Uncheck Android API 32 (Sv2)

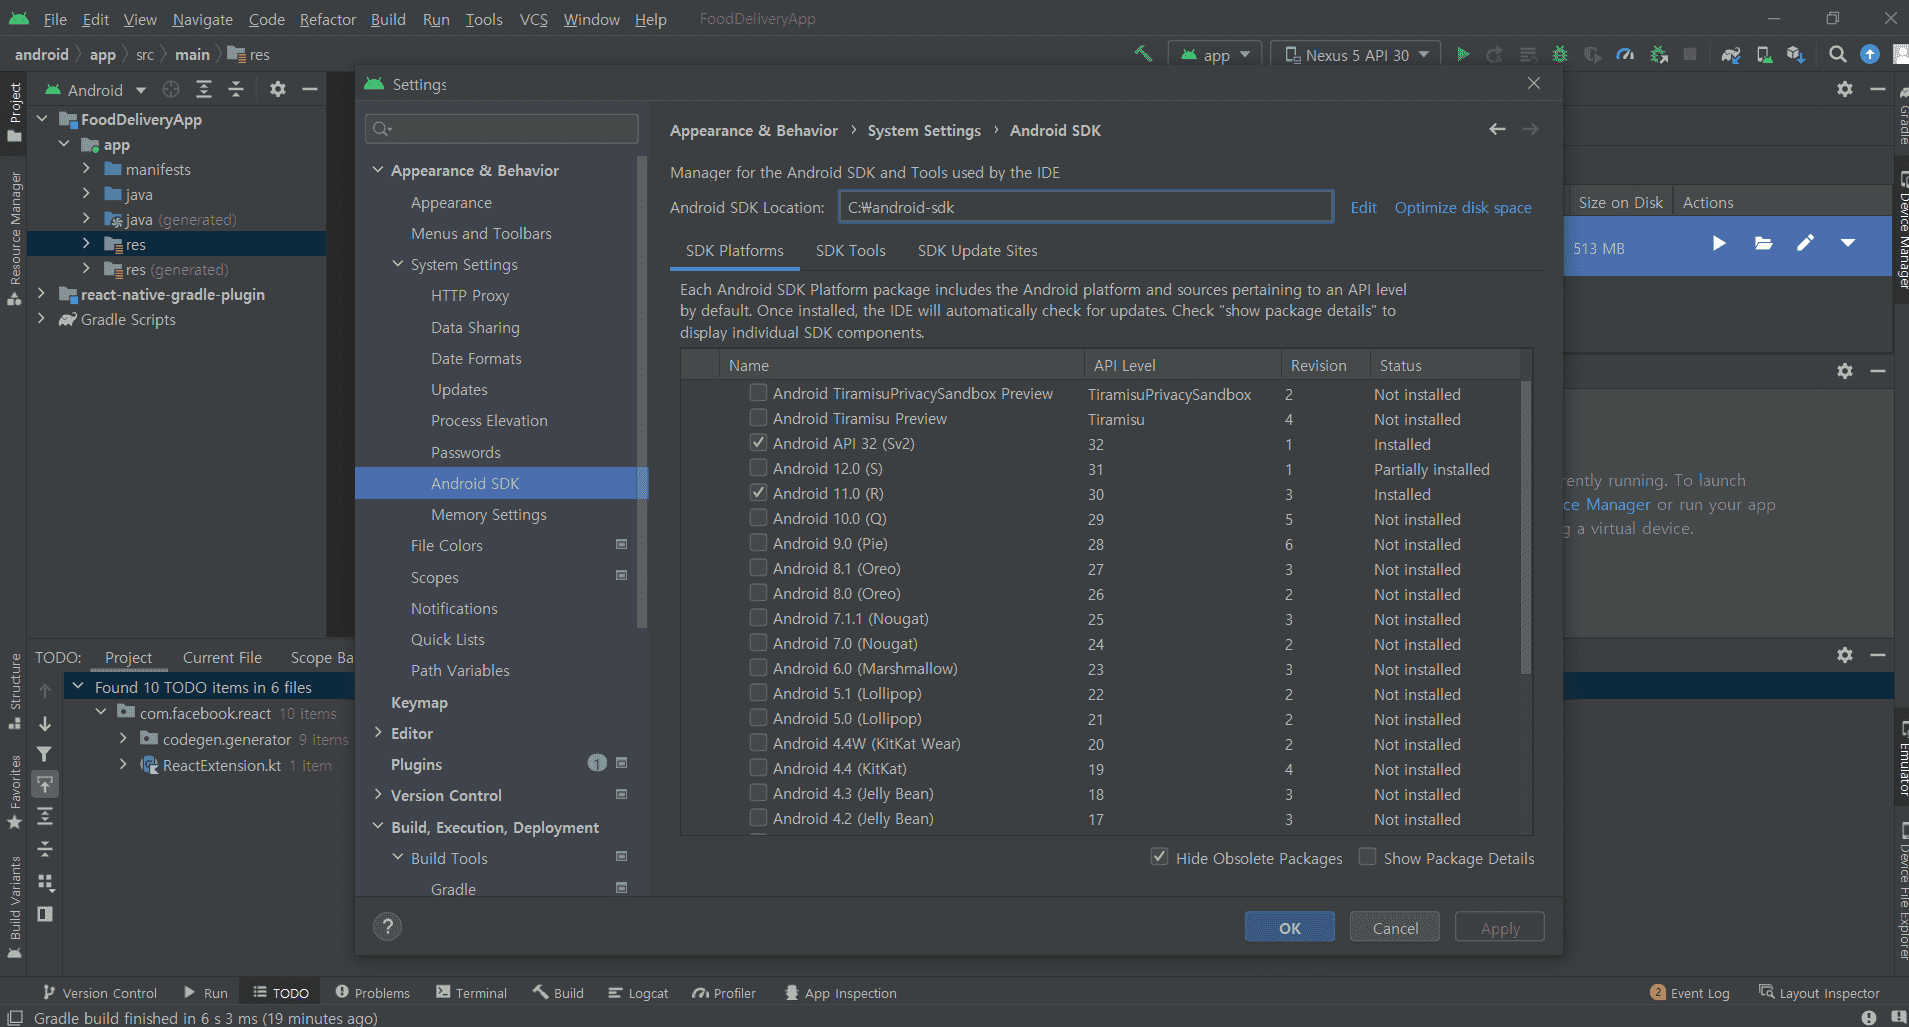[758, 443]
